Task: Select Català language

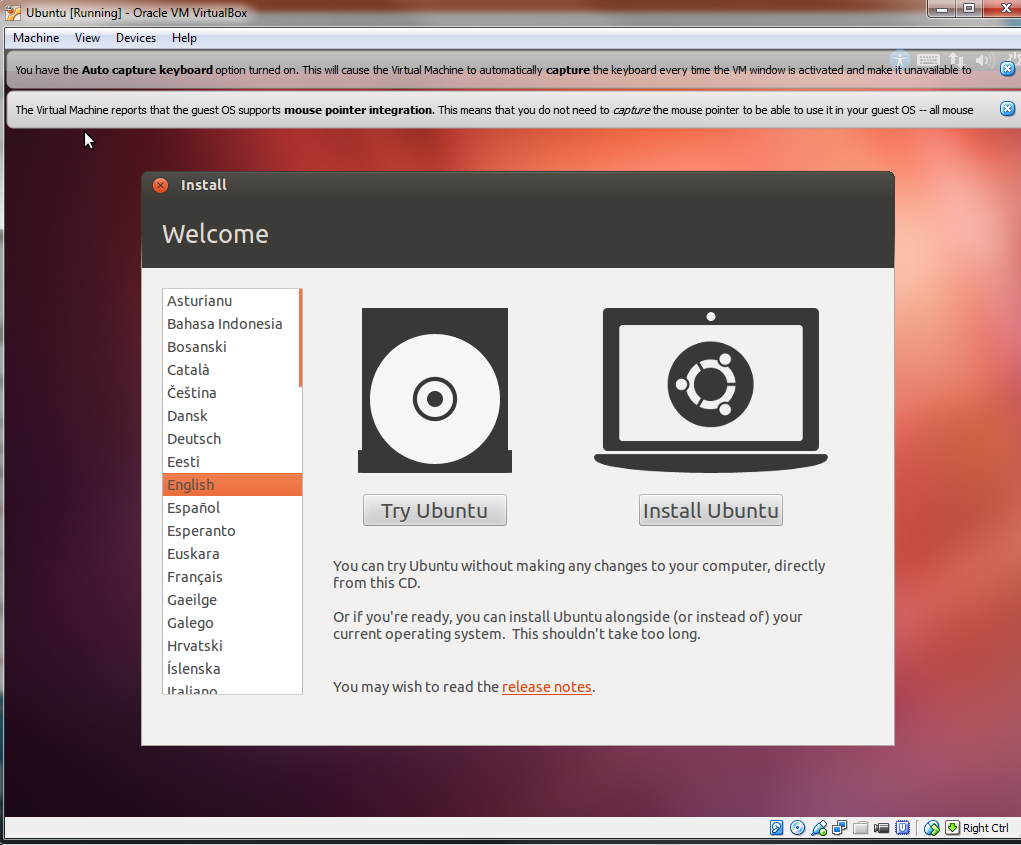Action: (231, 370)
